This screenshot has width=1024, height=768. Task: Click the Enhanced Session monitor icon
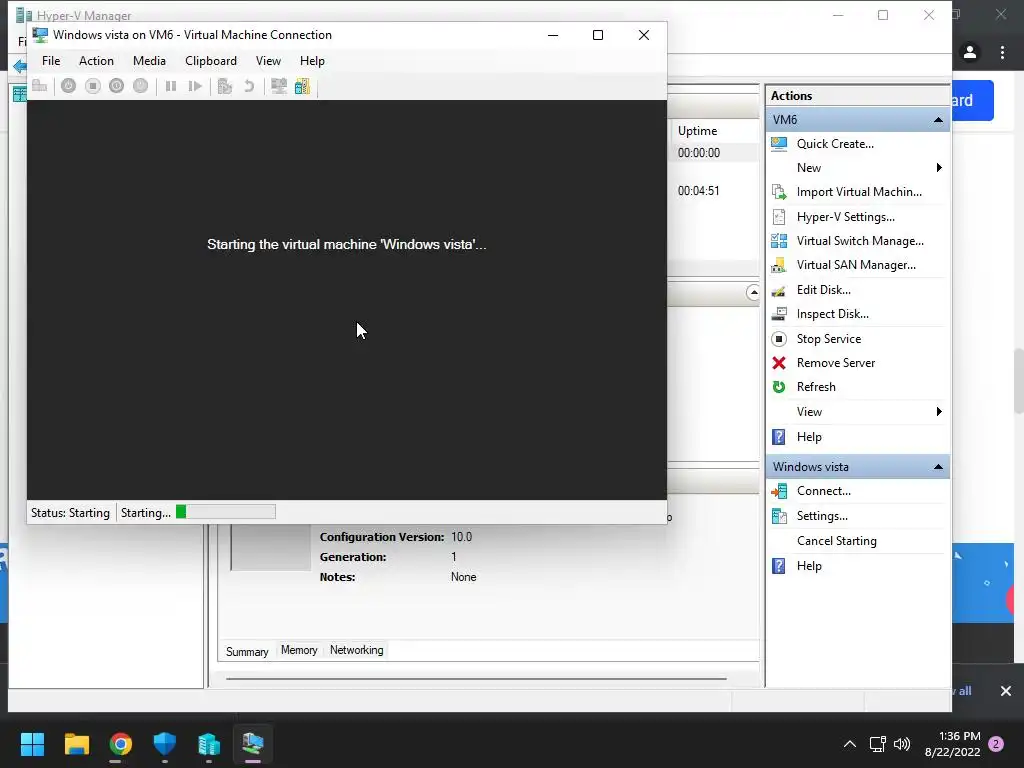point(279,86)
